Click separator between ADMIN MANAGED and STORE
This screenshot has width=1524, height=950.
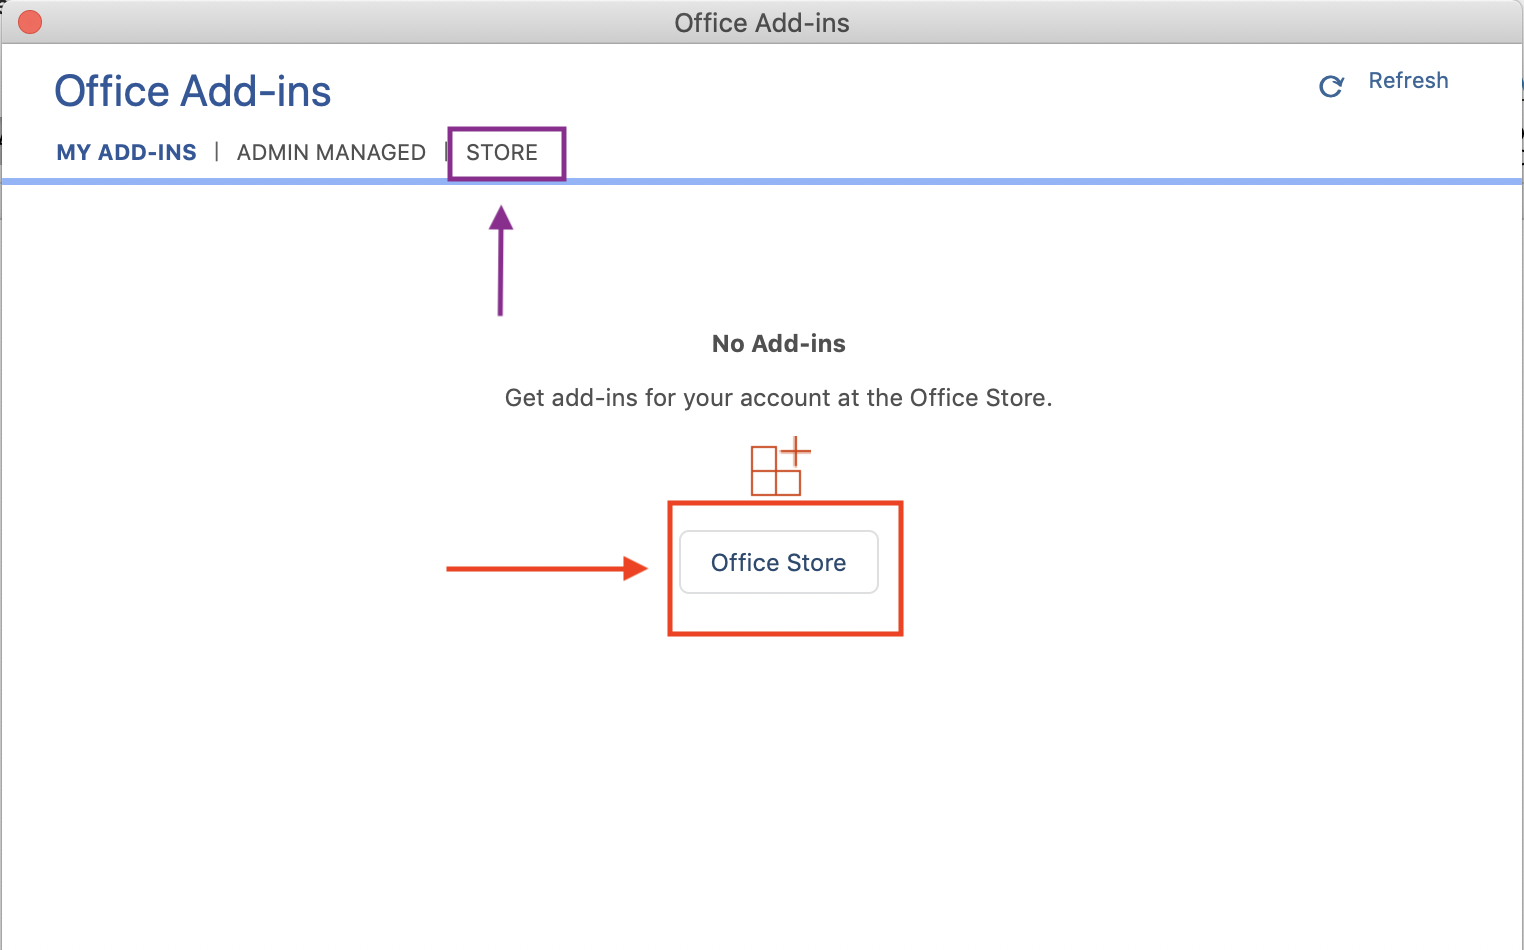[446, 152]
